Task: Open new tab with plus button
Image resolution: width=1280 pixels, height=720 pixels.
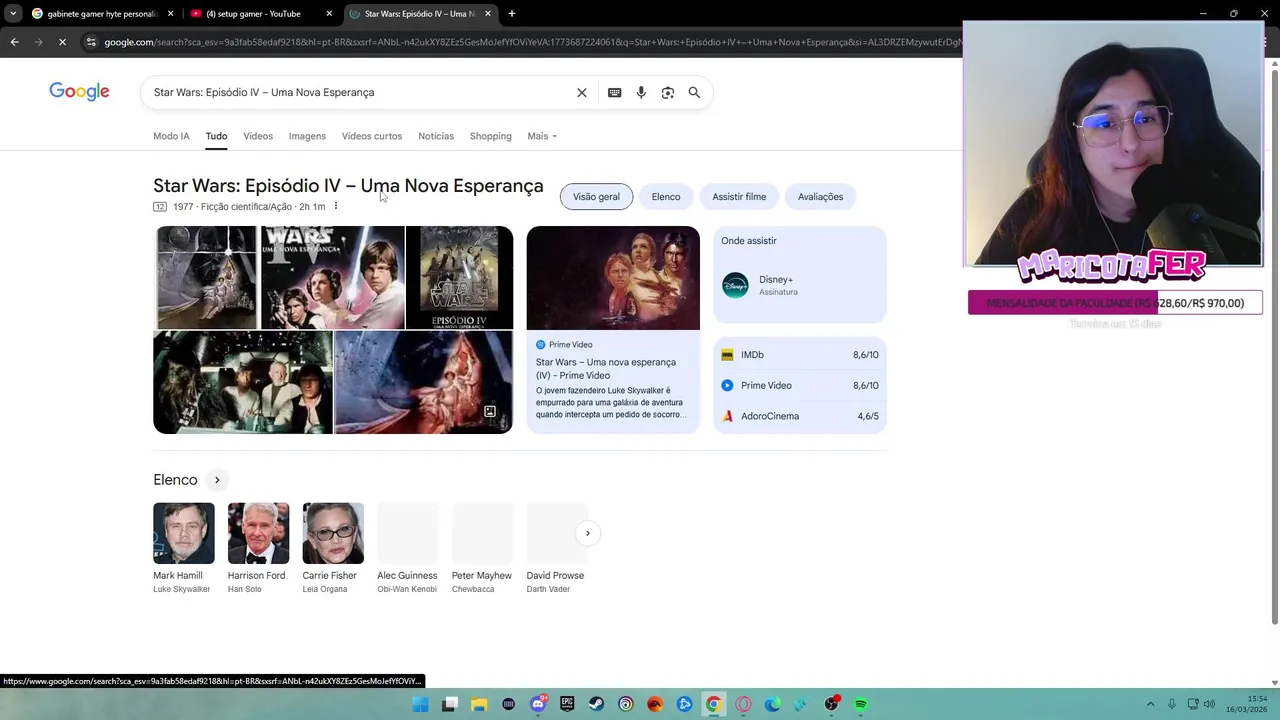Action: [512, 14]
